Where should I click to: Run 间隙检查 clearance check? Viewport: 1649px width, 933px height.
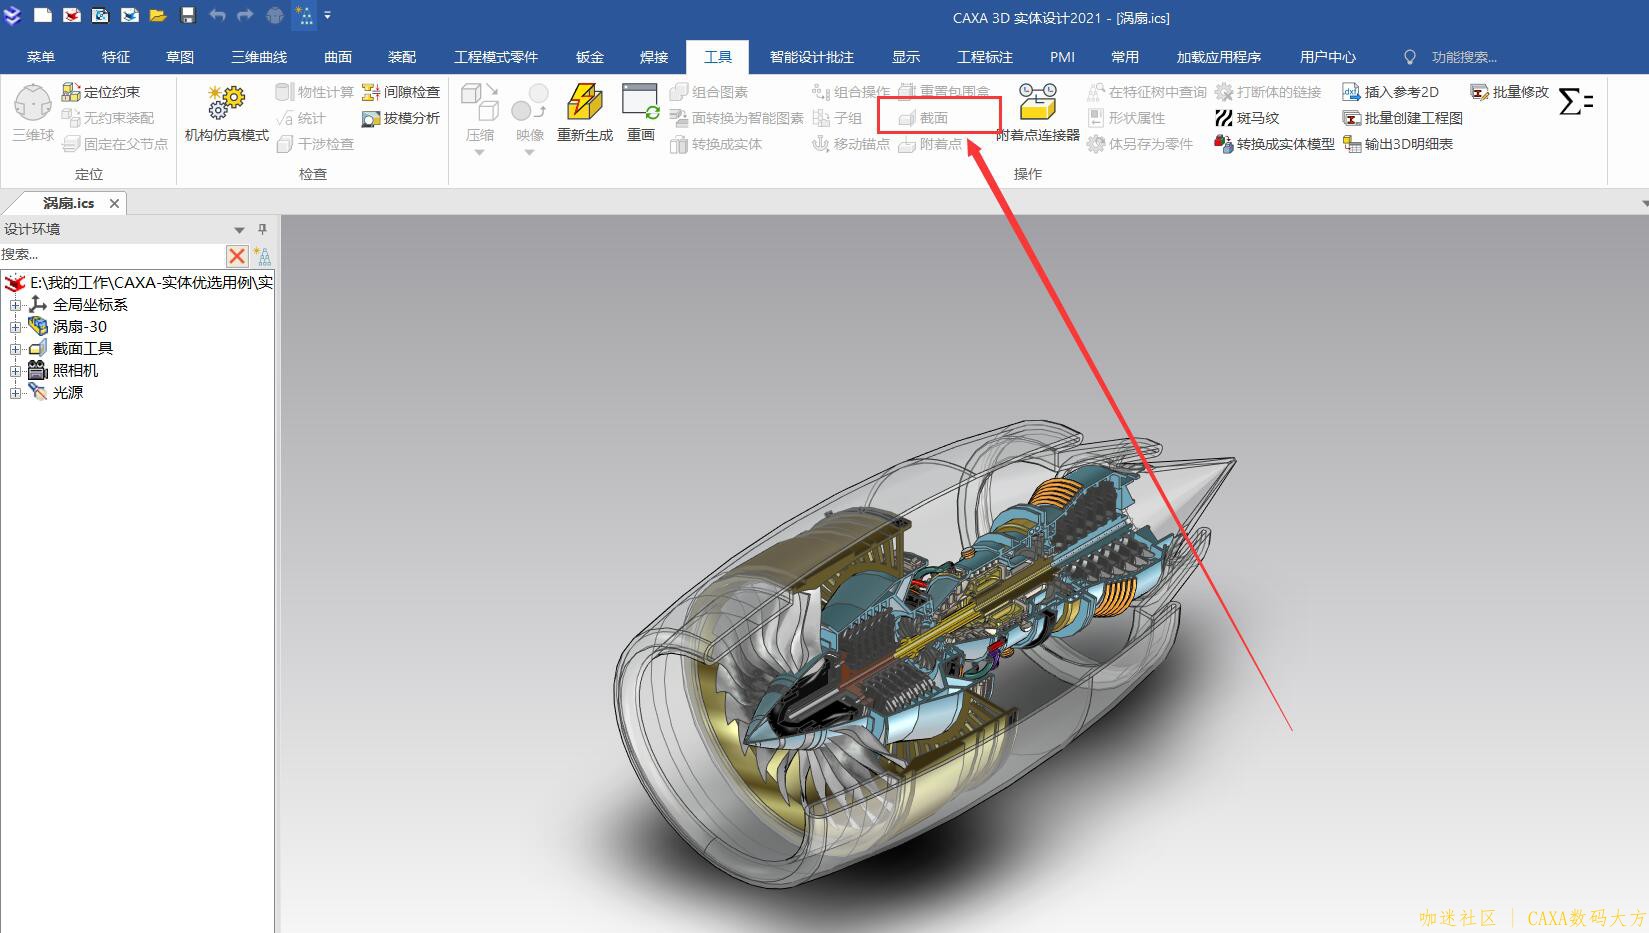(x=401, y=92)
